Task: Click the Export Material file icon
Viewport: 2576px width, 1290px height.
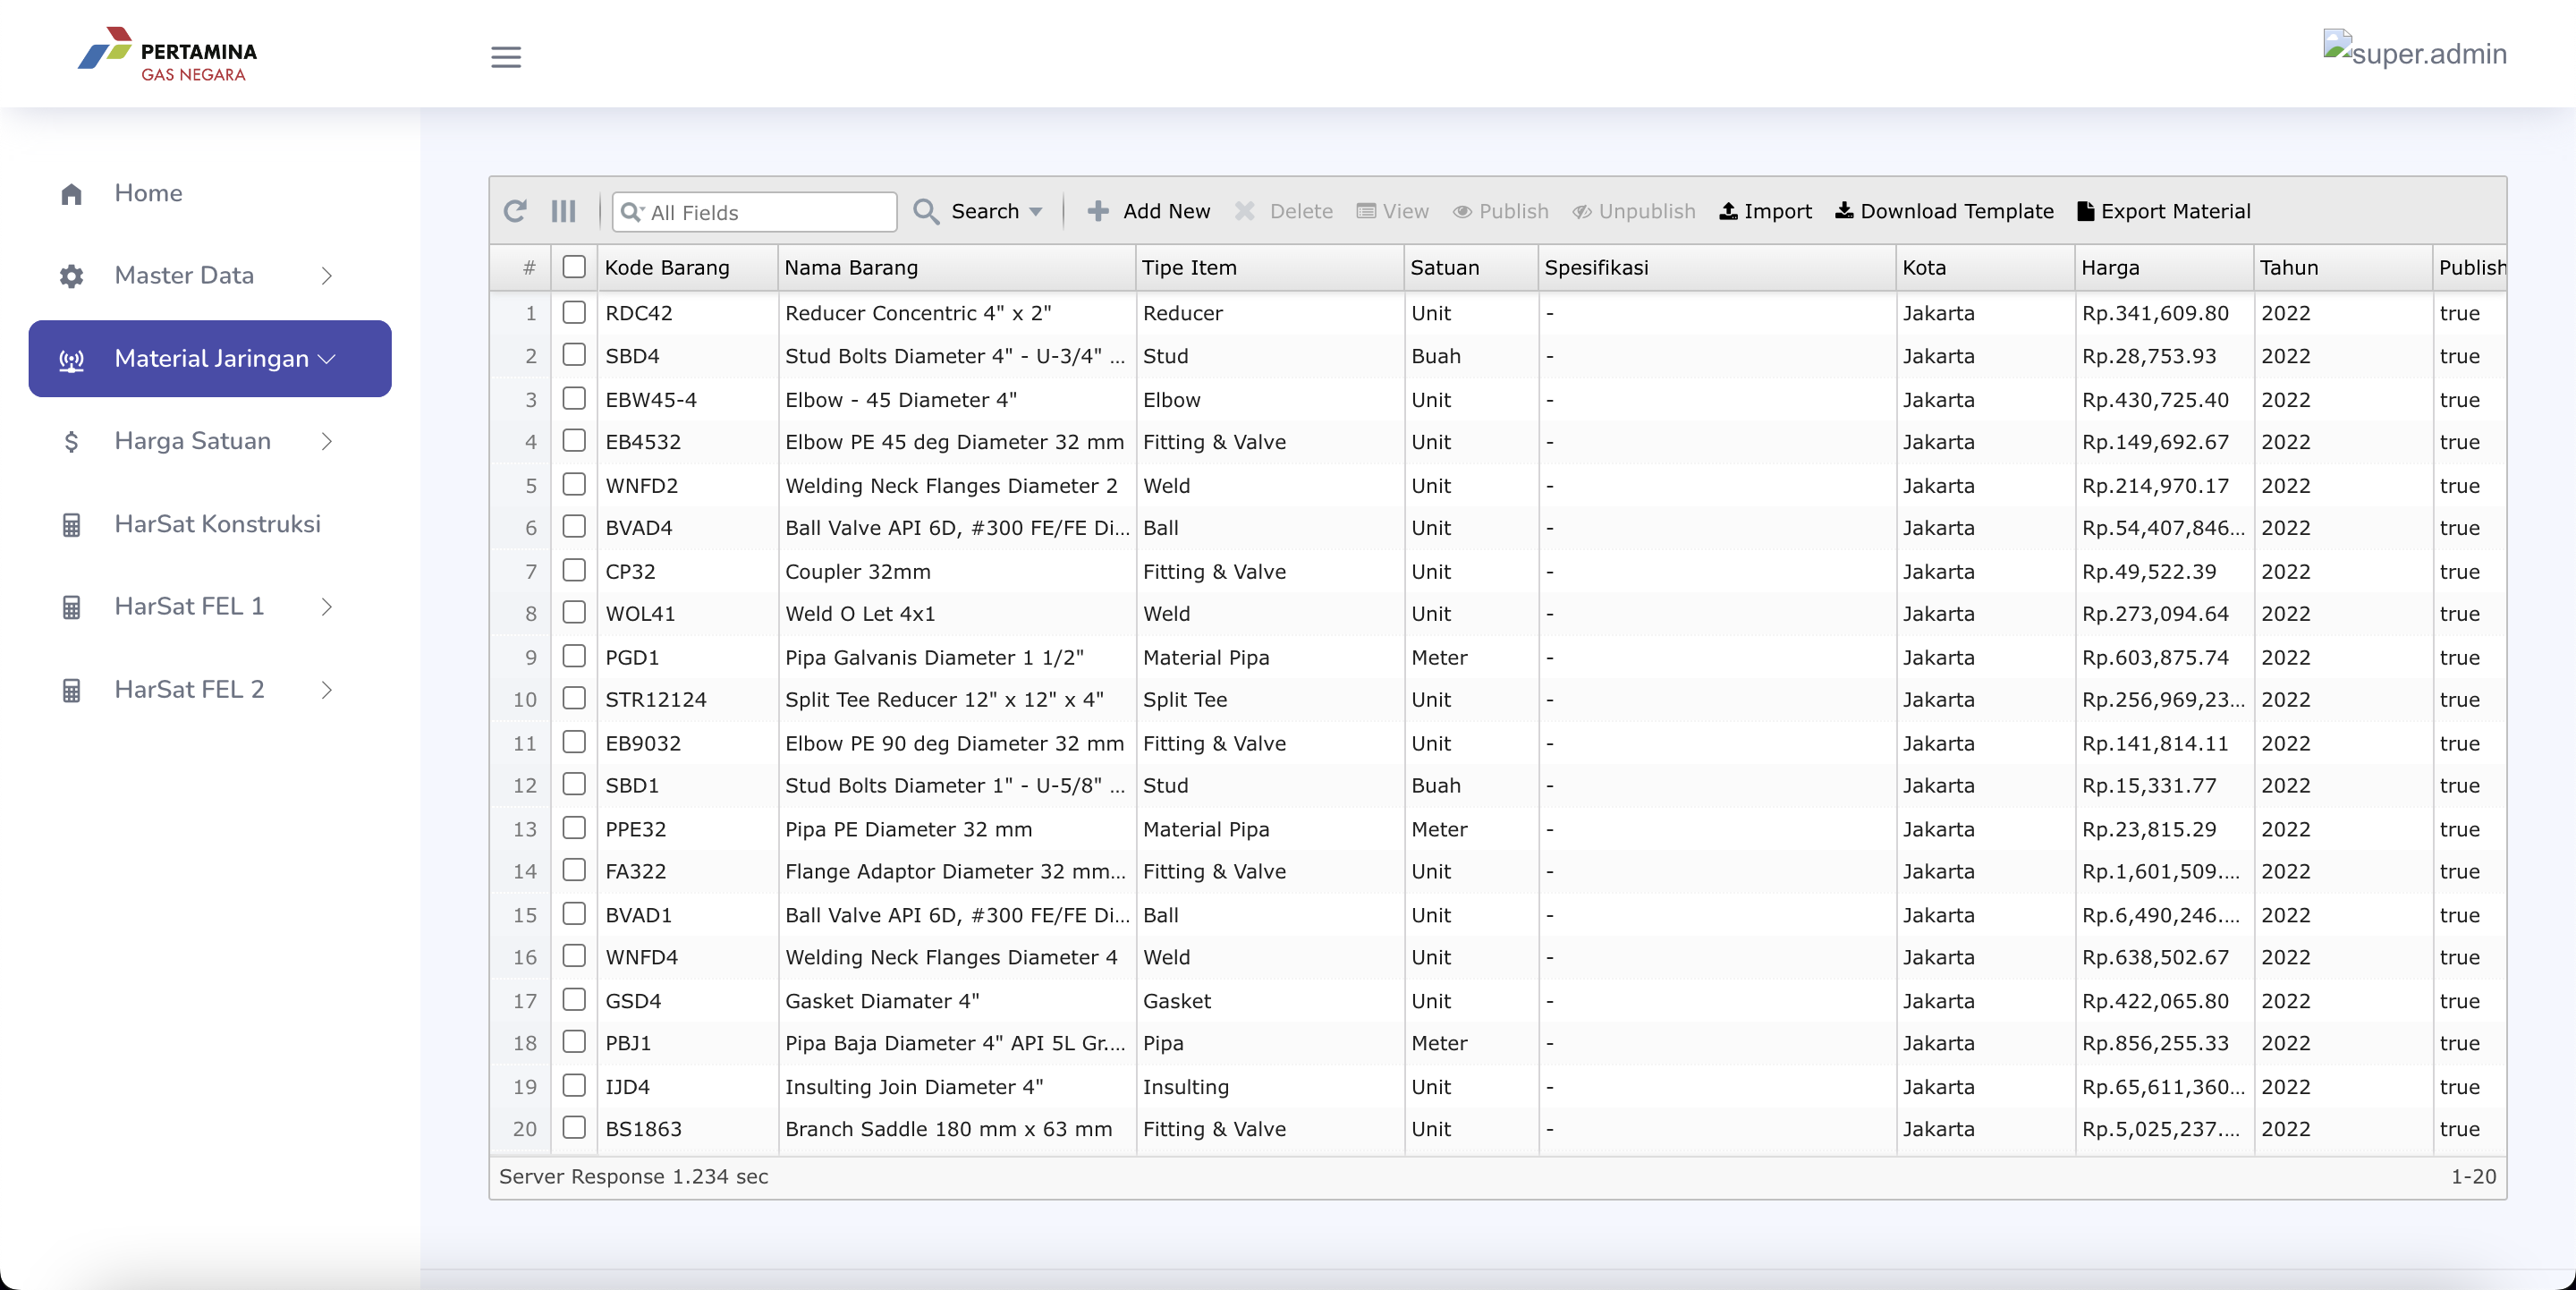Action: tap(2085, 211)
